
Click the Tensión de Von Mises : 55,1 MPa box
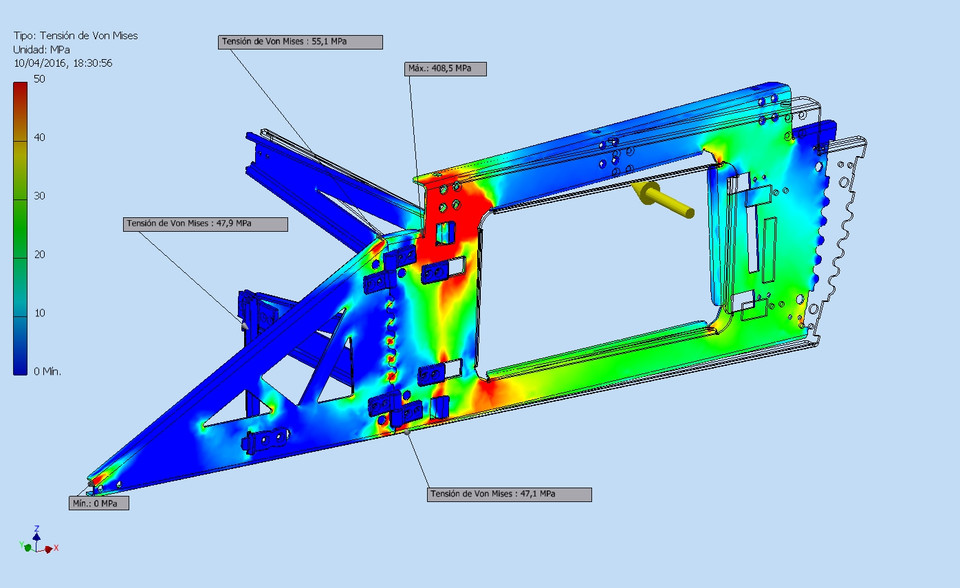tap(300, 42)
